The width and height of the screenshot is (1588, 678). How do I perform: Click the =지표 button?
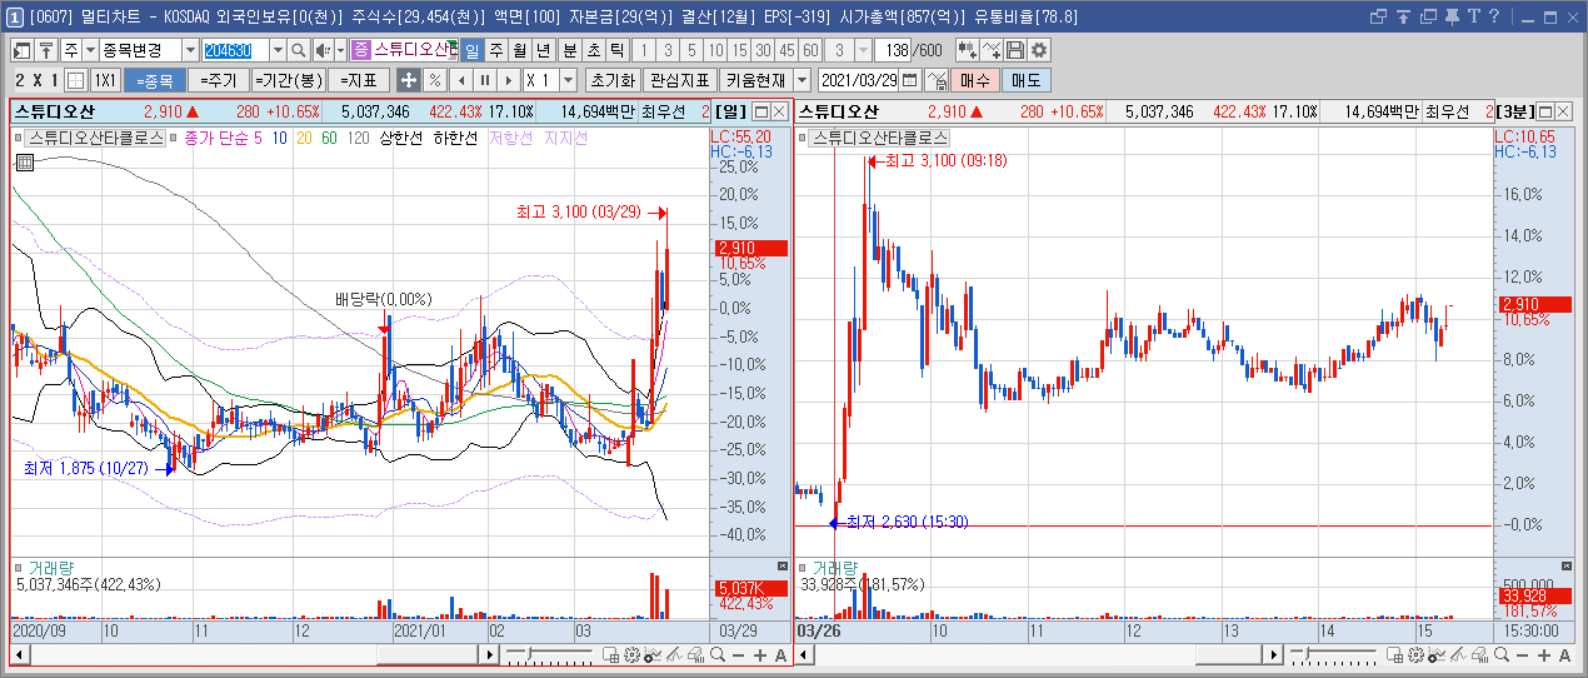pos(358,80)
